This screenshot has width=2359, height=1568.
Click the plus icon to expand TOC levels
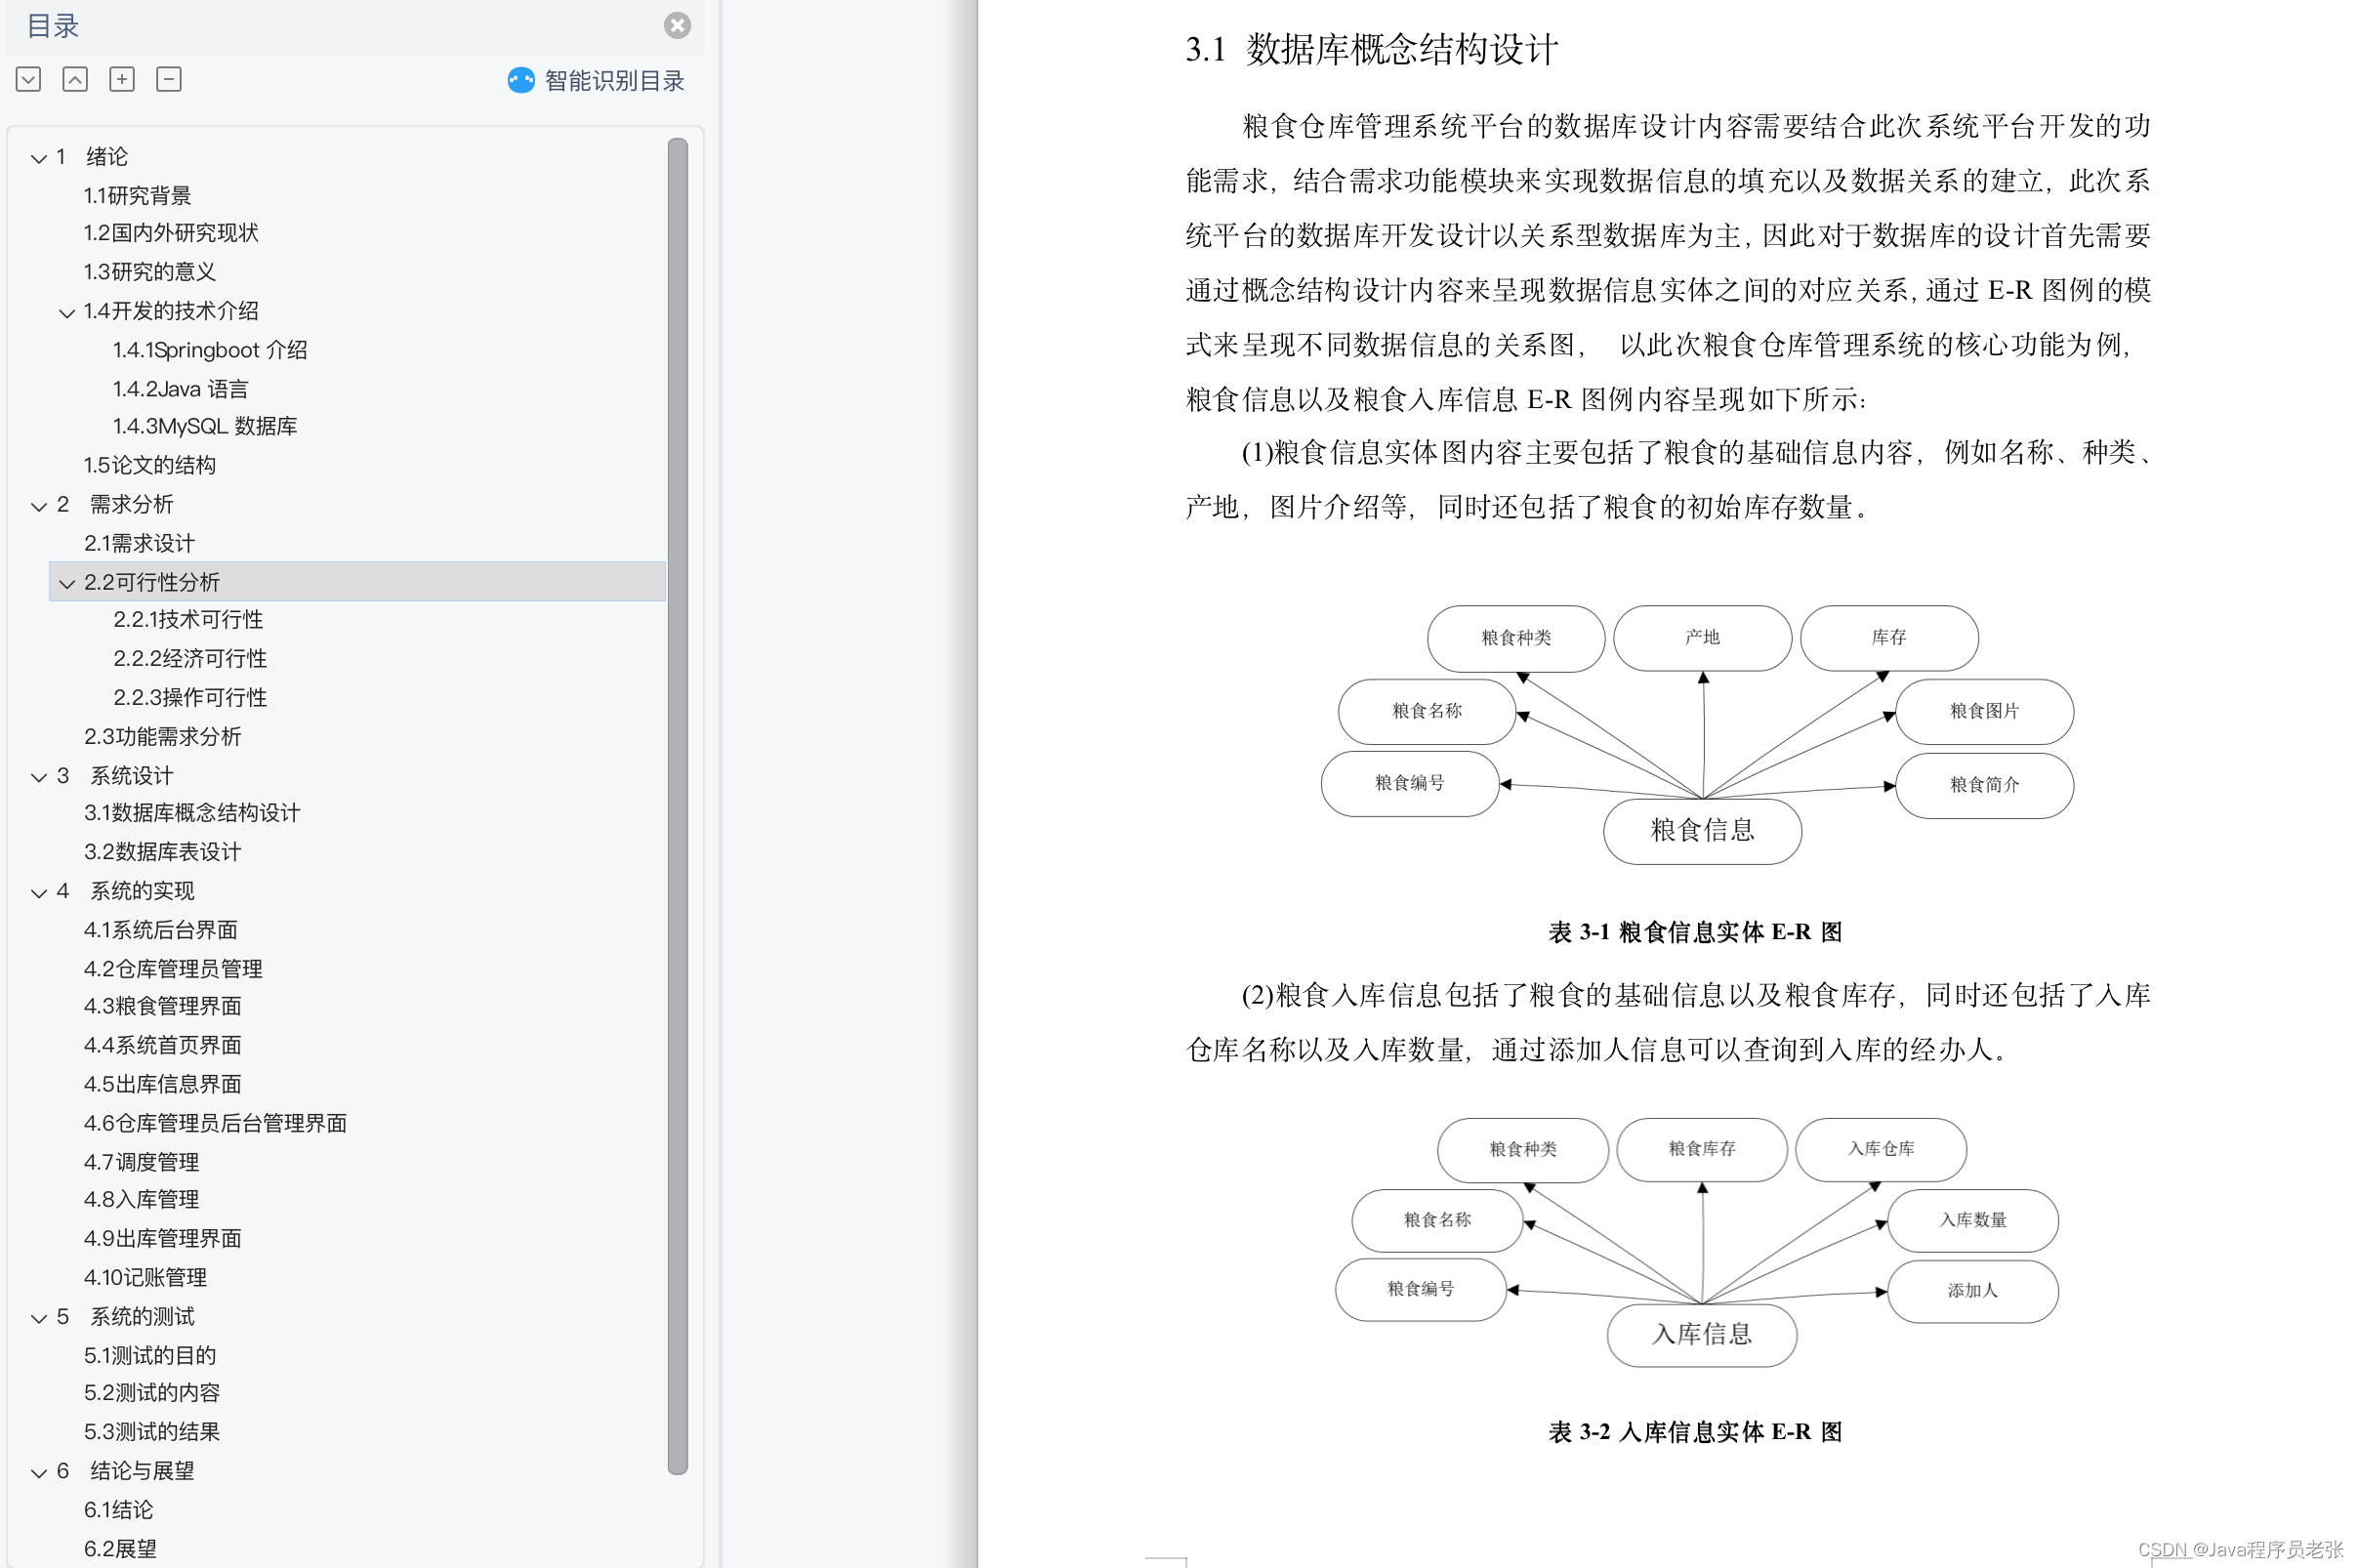[121, 79]
